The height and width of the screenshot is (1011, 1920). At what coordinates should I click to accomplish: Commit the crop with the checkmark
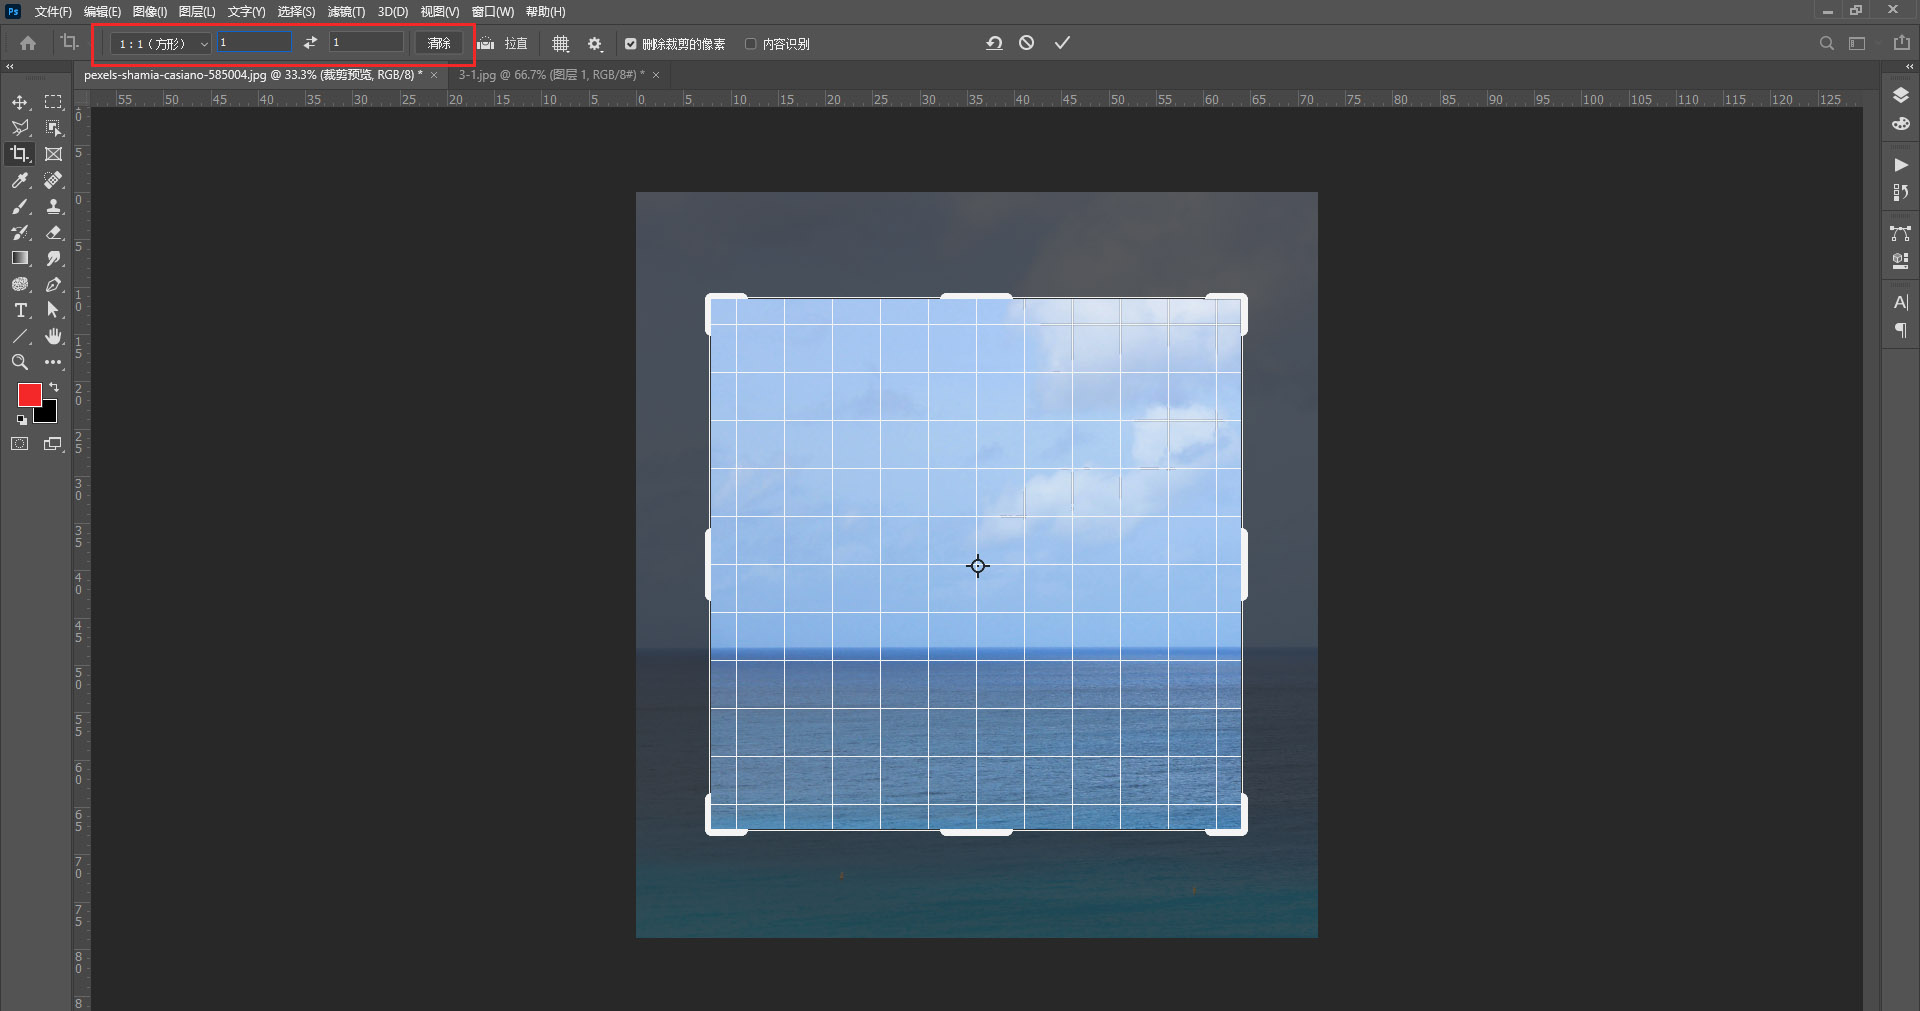(x=1062, y=43)
